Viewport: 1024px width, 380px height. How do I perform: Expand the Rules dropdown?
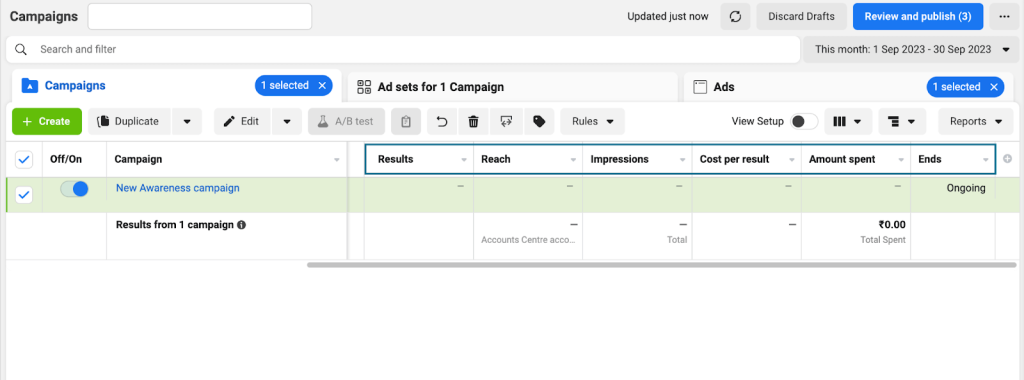click(592, 121)
